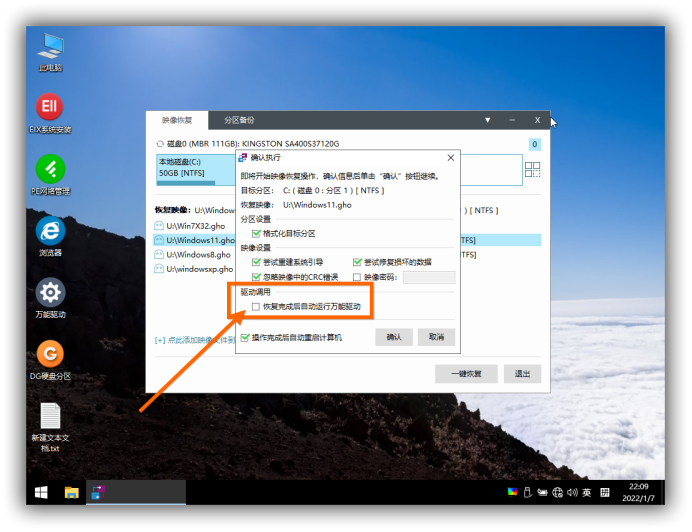Click the Windows Start button
This screenshot has width=692, height=532.
tap(42, 492)
